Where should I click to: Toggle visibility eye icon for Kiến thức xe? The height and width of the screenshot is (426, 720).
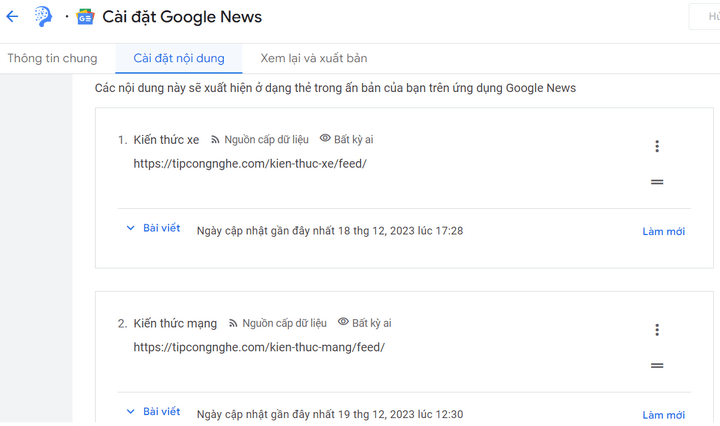(325, 138)
